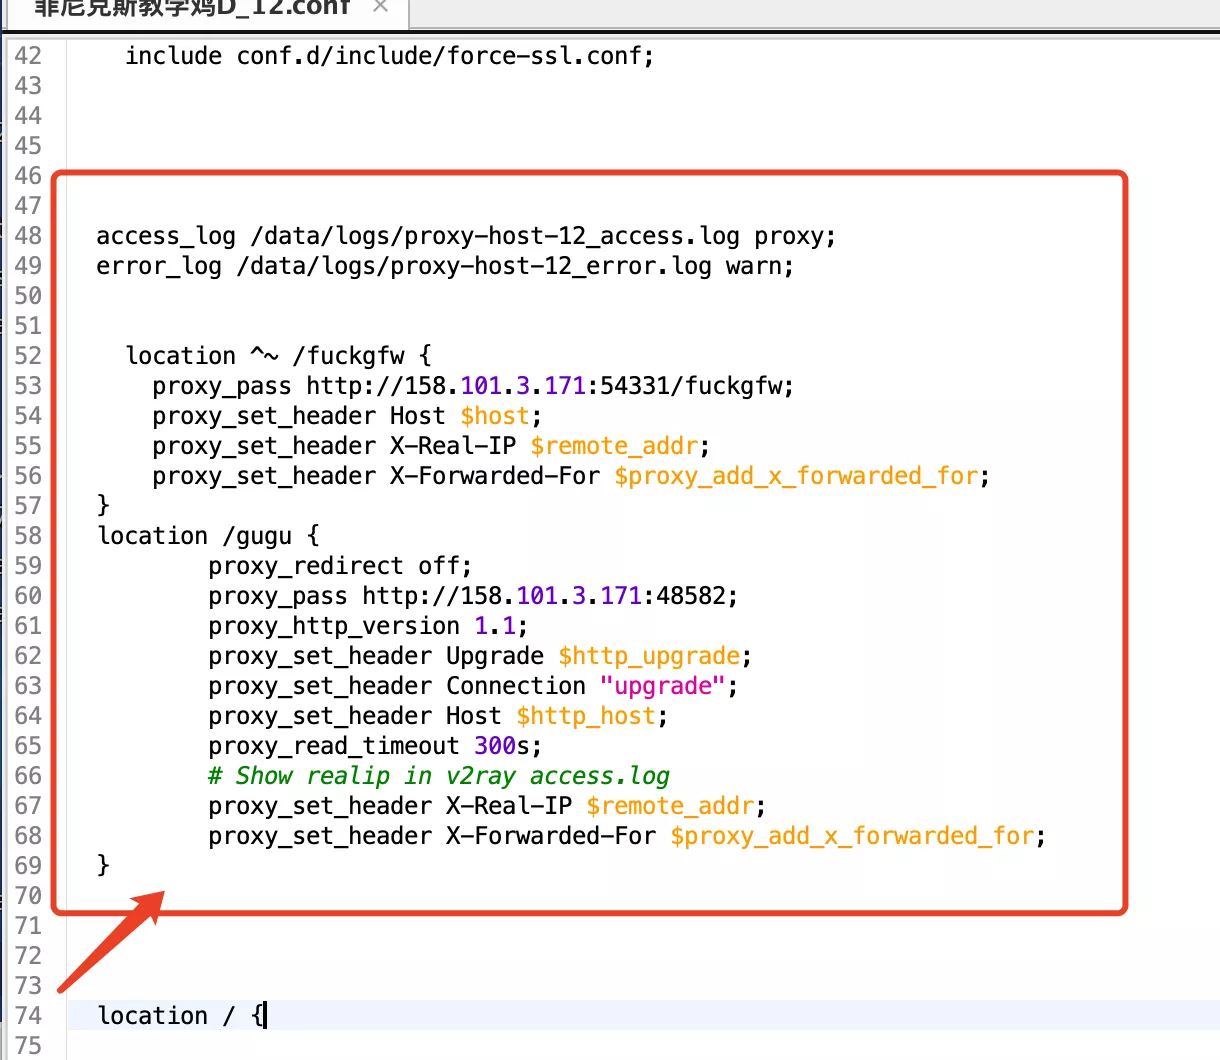Click the proxy_pass URL with port 48582
Viewport: 1220px width, 1060px height.
coord(548,596)
